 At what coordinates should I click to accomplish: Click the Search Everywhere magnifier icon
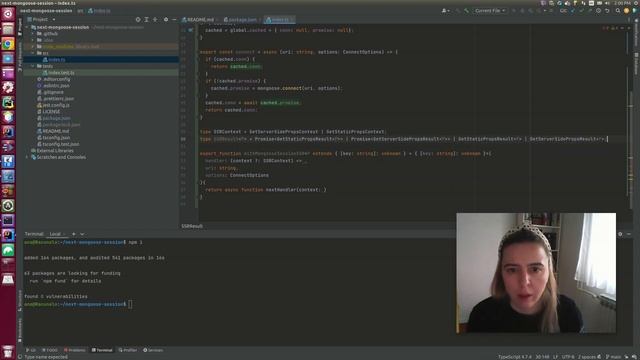pos(618,11)
